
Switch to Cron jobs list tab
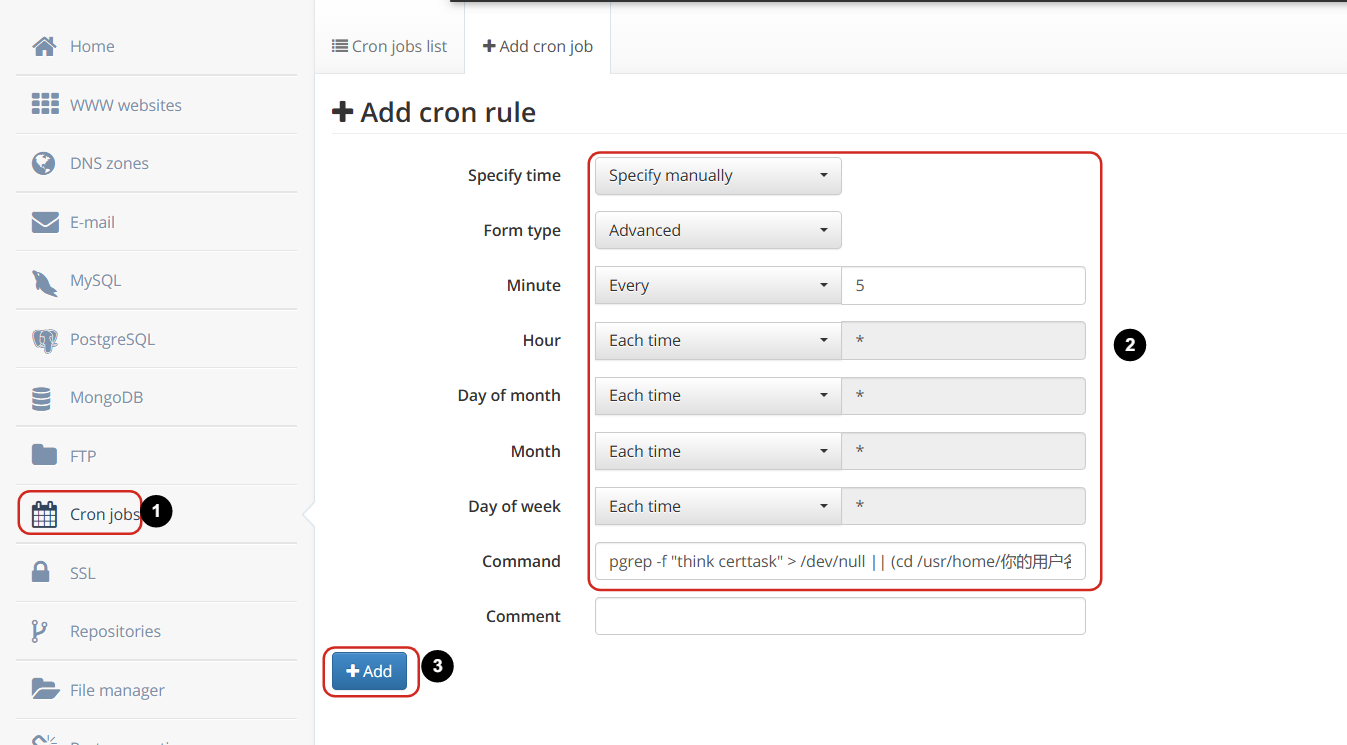click(x=390, y=46)
